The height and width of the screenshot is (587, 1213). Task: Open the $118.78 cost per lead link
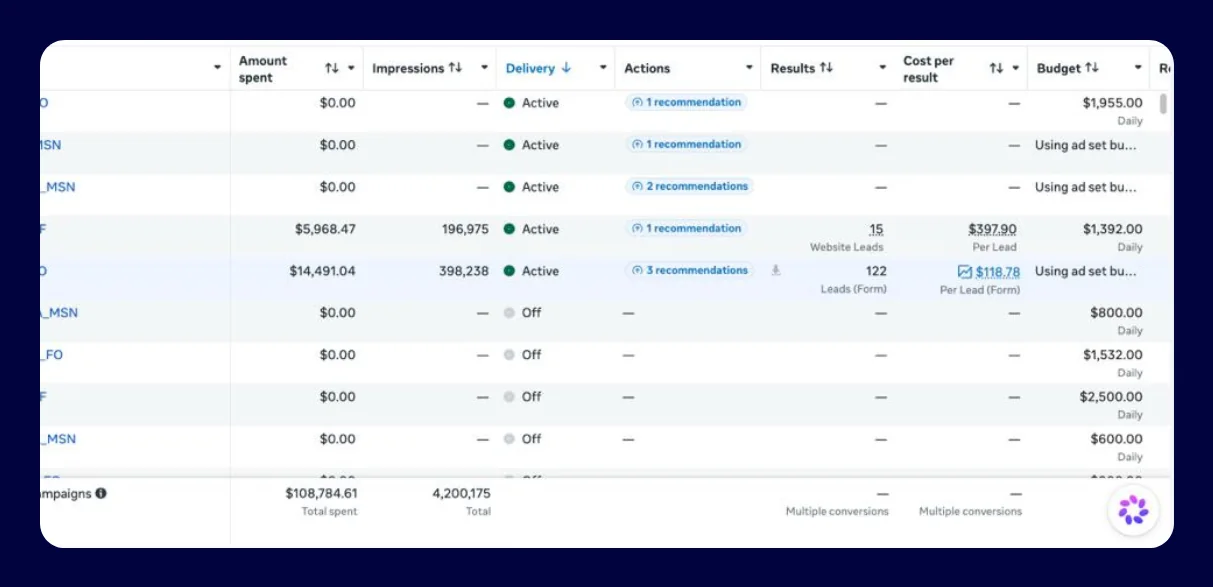[x=998, y=272]
